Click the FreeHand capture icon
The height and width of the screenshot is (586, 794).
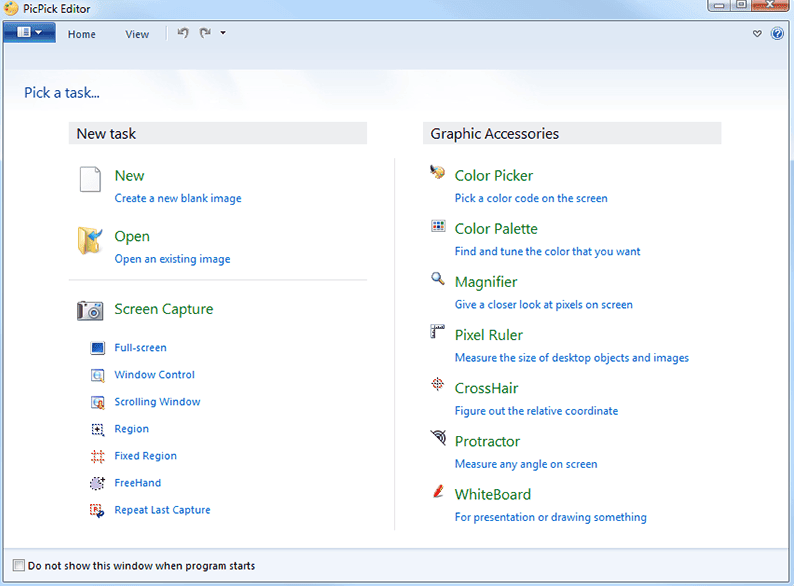97,483
